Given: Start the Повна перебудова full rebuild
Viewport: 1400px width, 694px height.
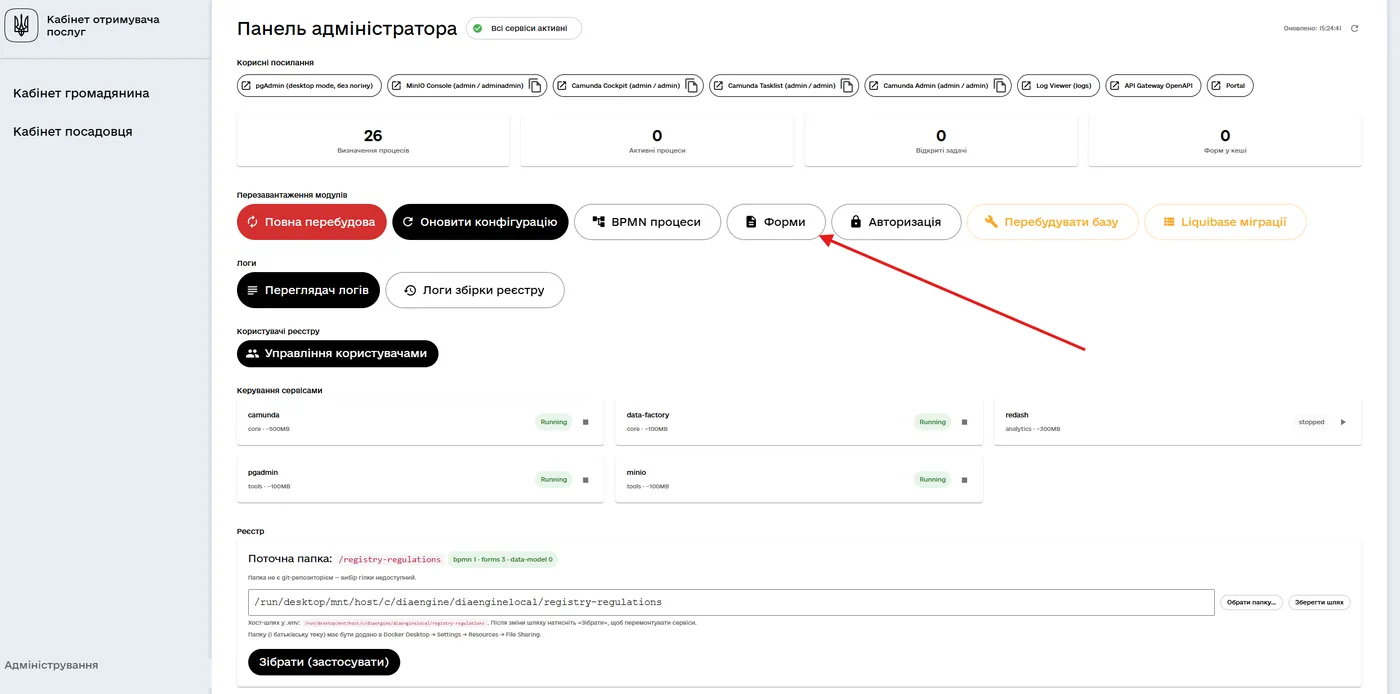Looking at the screenshot, I should [312, 222].
